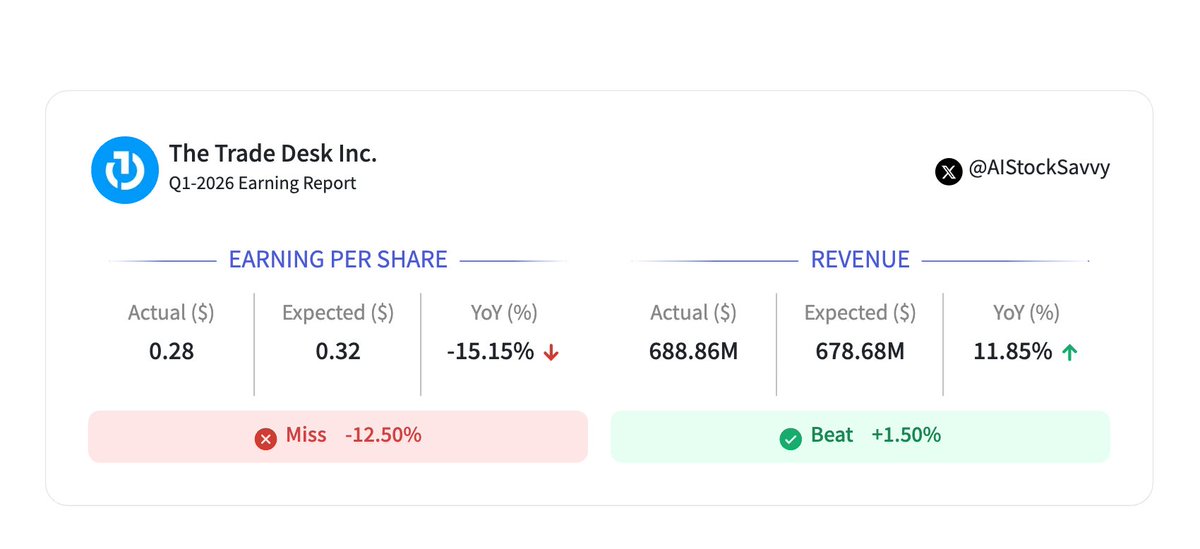Click the green Beat checkmark icon
Viewport: 1200px width, 549px height.
coord(790,438)
